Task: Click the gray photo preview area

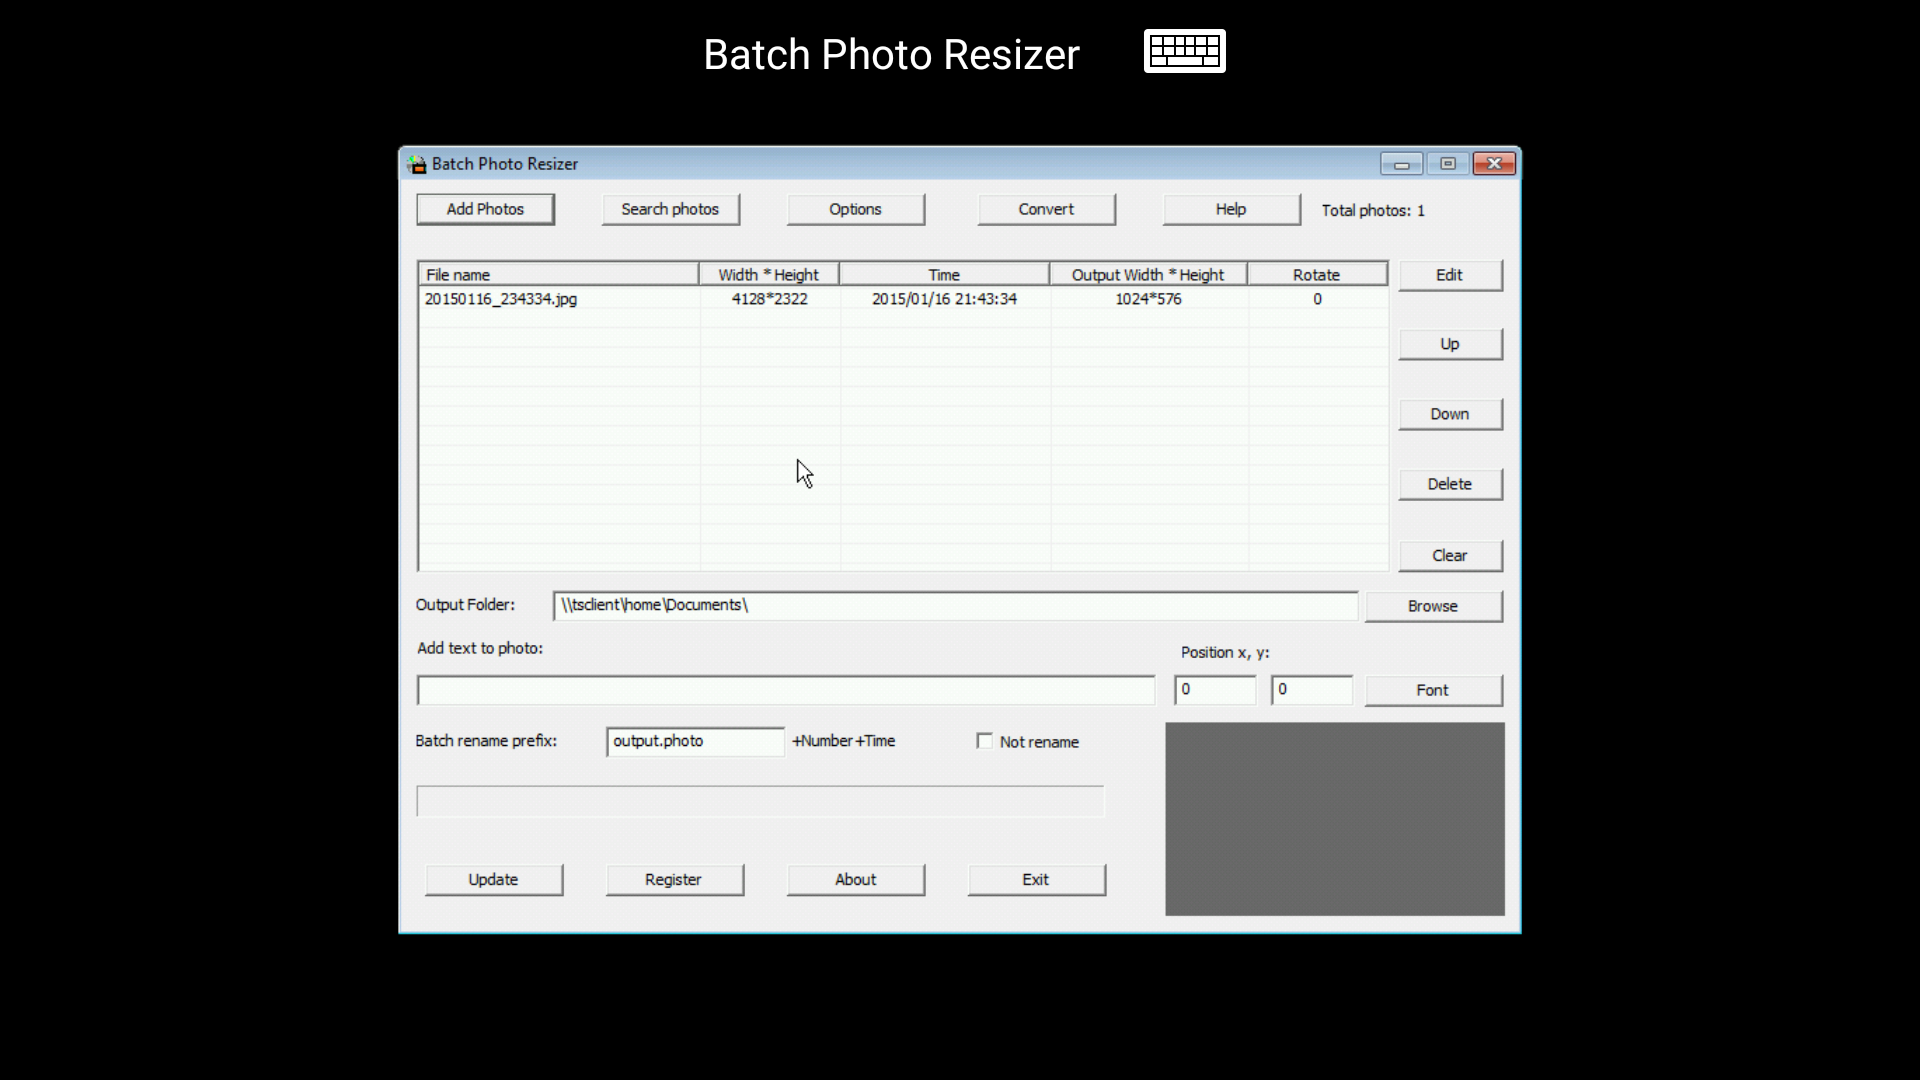Action: [1335, 819]
